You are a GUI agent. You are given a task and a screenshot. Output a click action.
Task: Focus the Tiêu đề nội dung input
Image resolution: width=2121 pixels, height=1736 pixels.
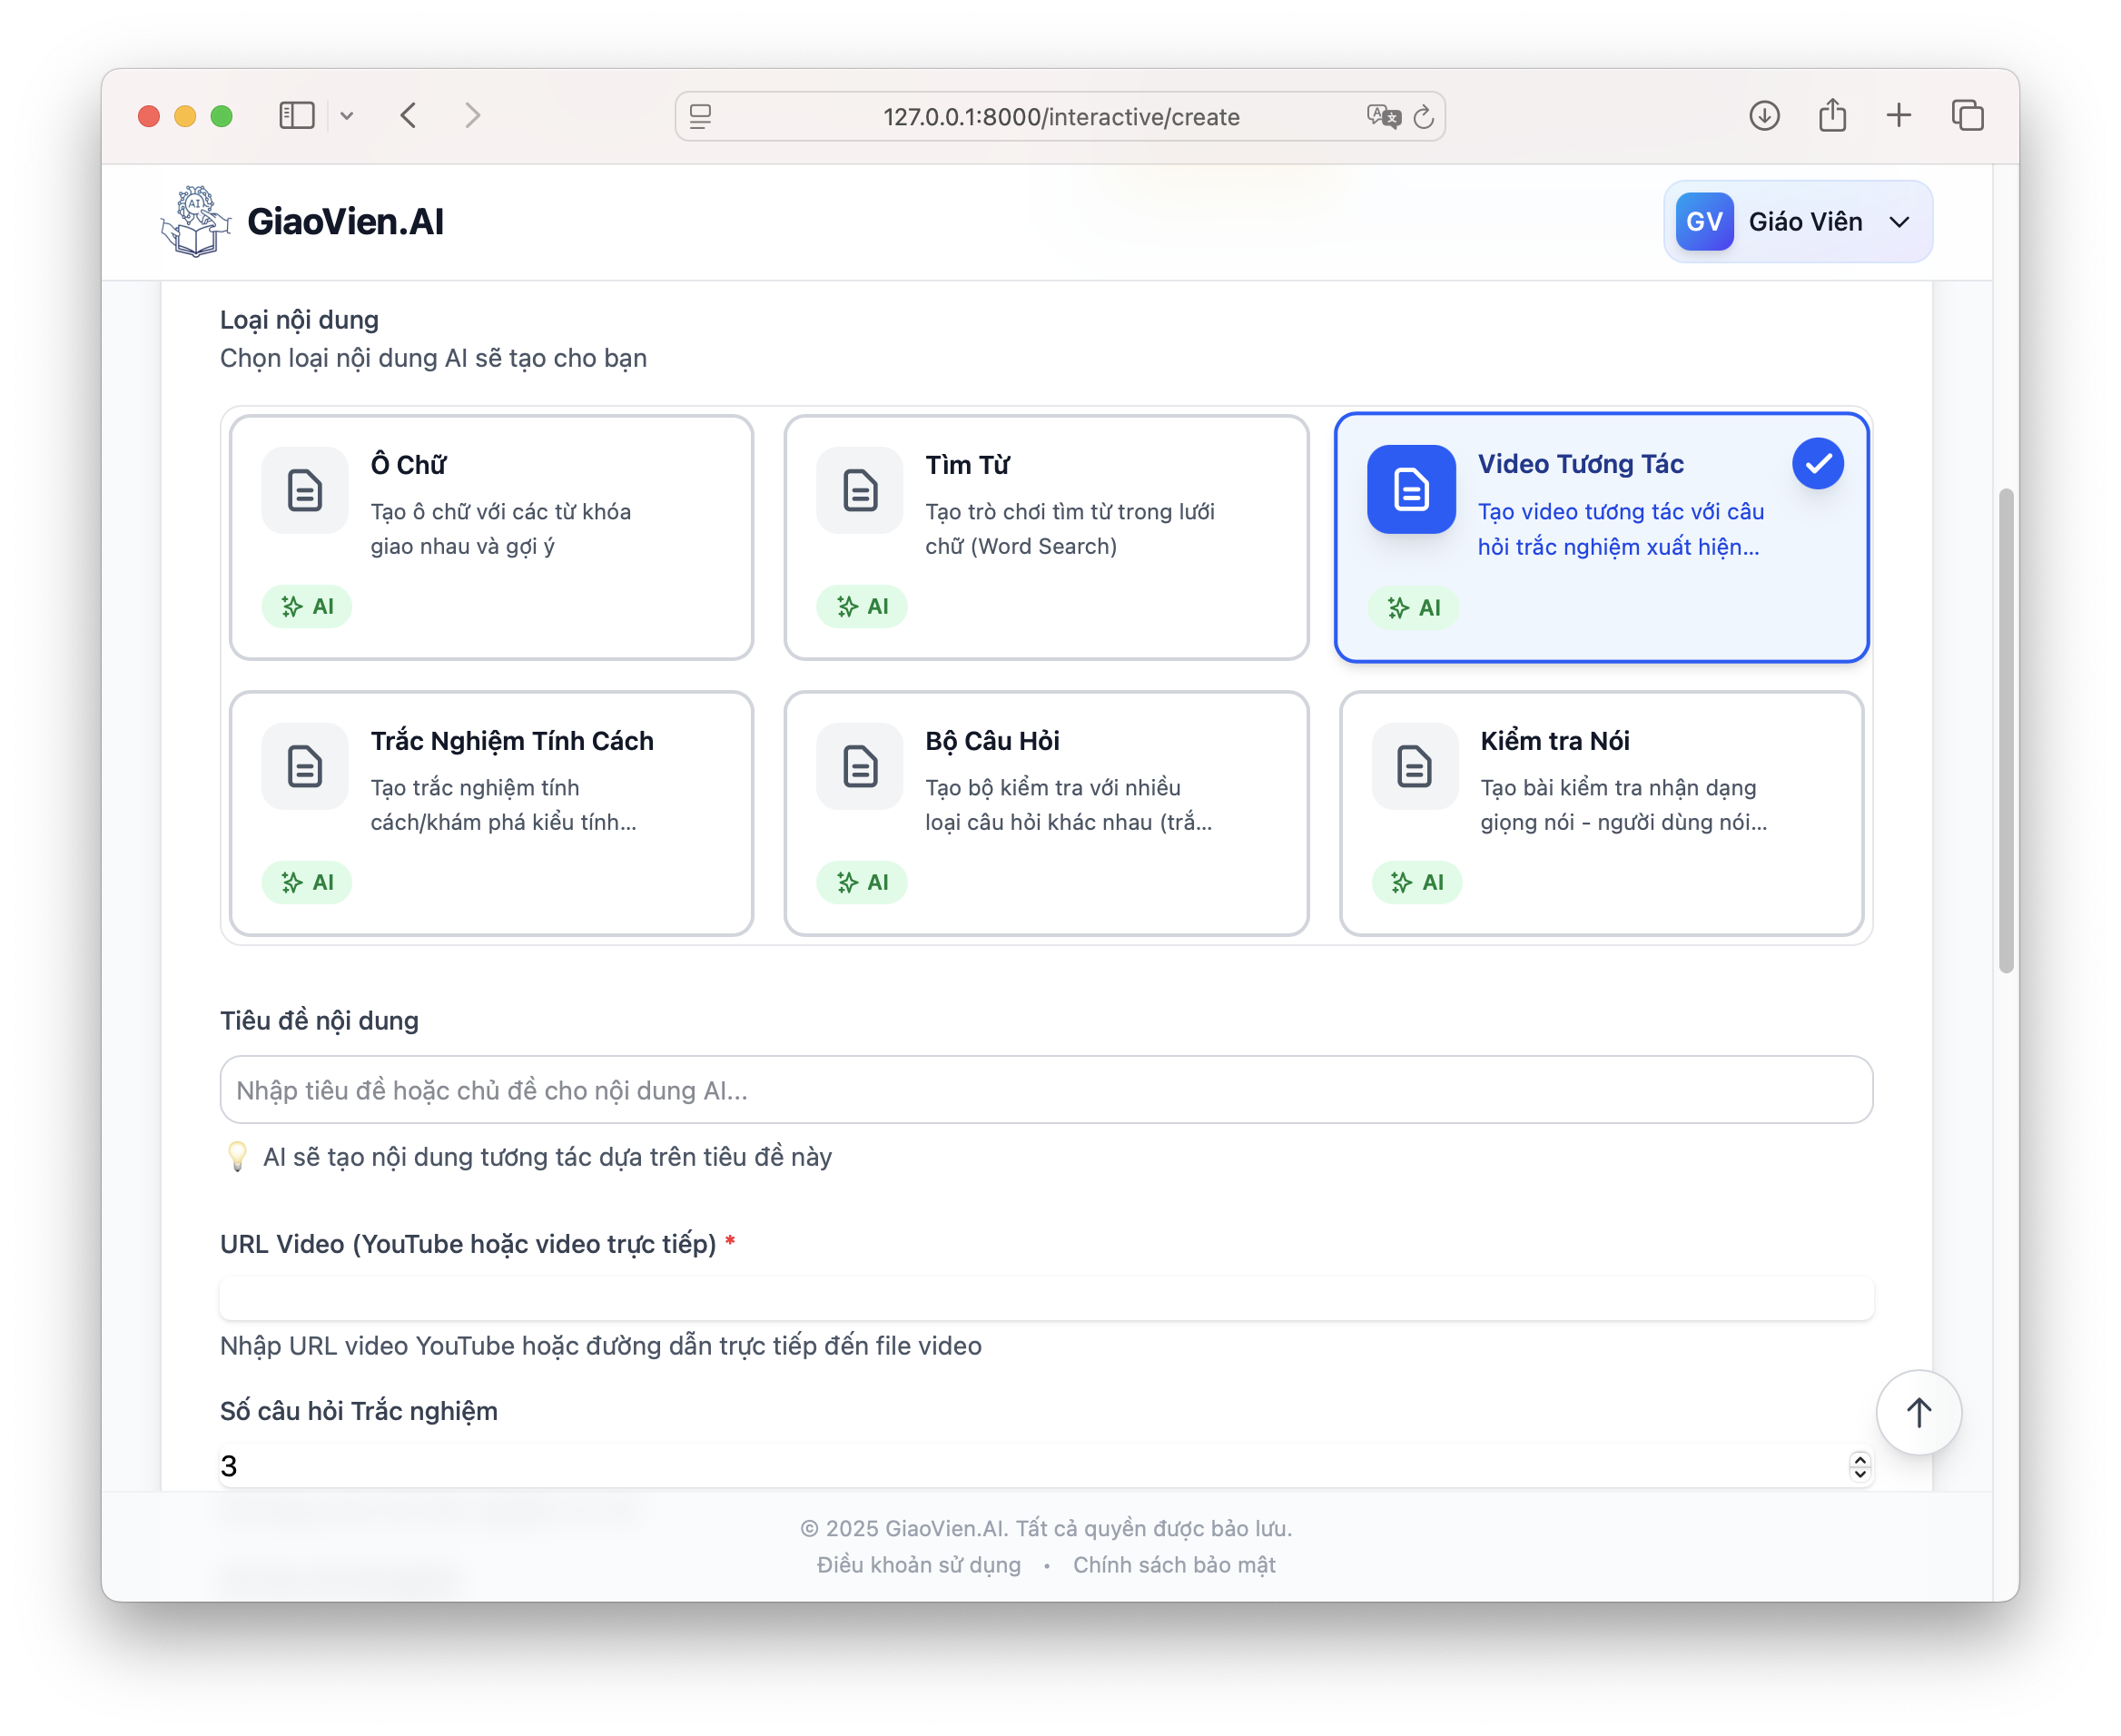click(x=1046, y=1090)
